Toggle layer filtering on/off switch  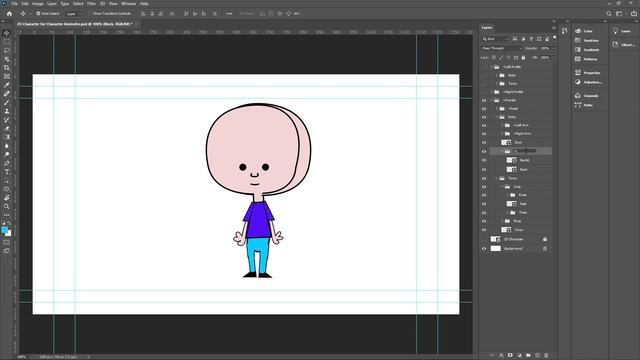[x=554, y=38]
